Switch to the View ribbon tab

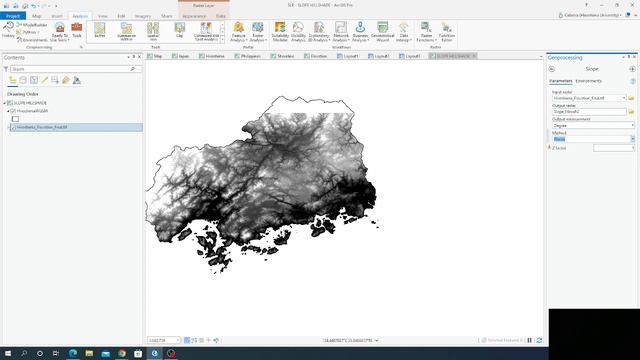103,16
